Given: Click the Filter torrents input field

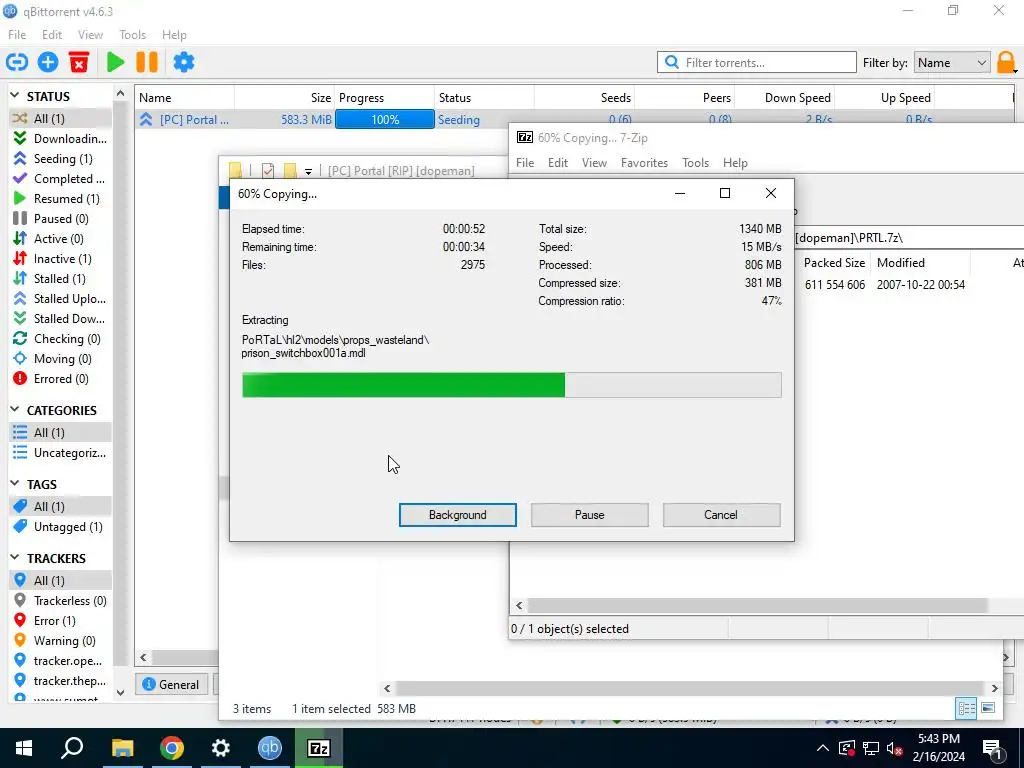Looking at the screenshot, I should [756, 63].
